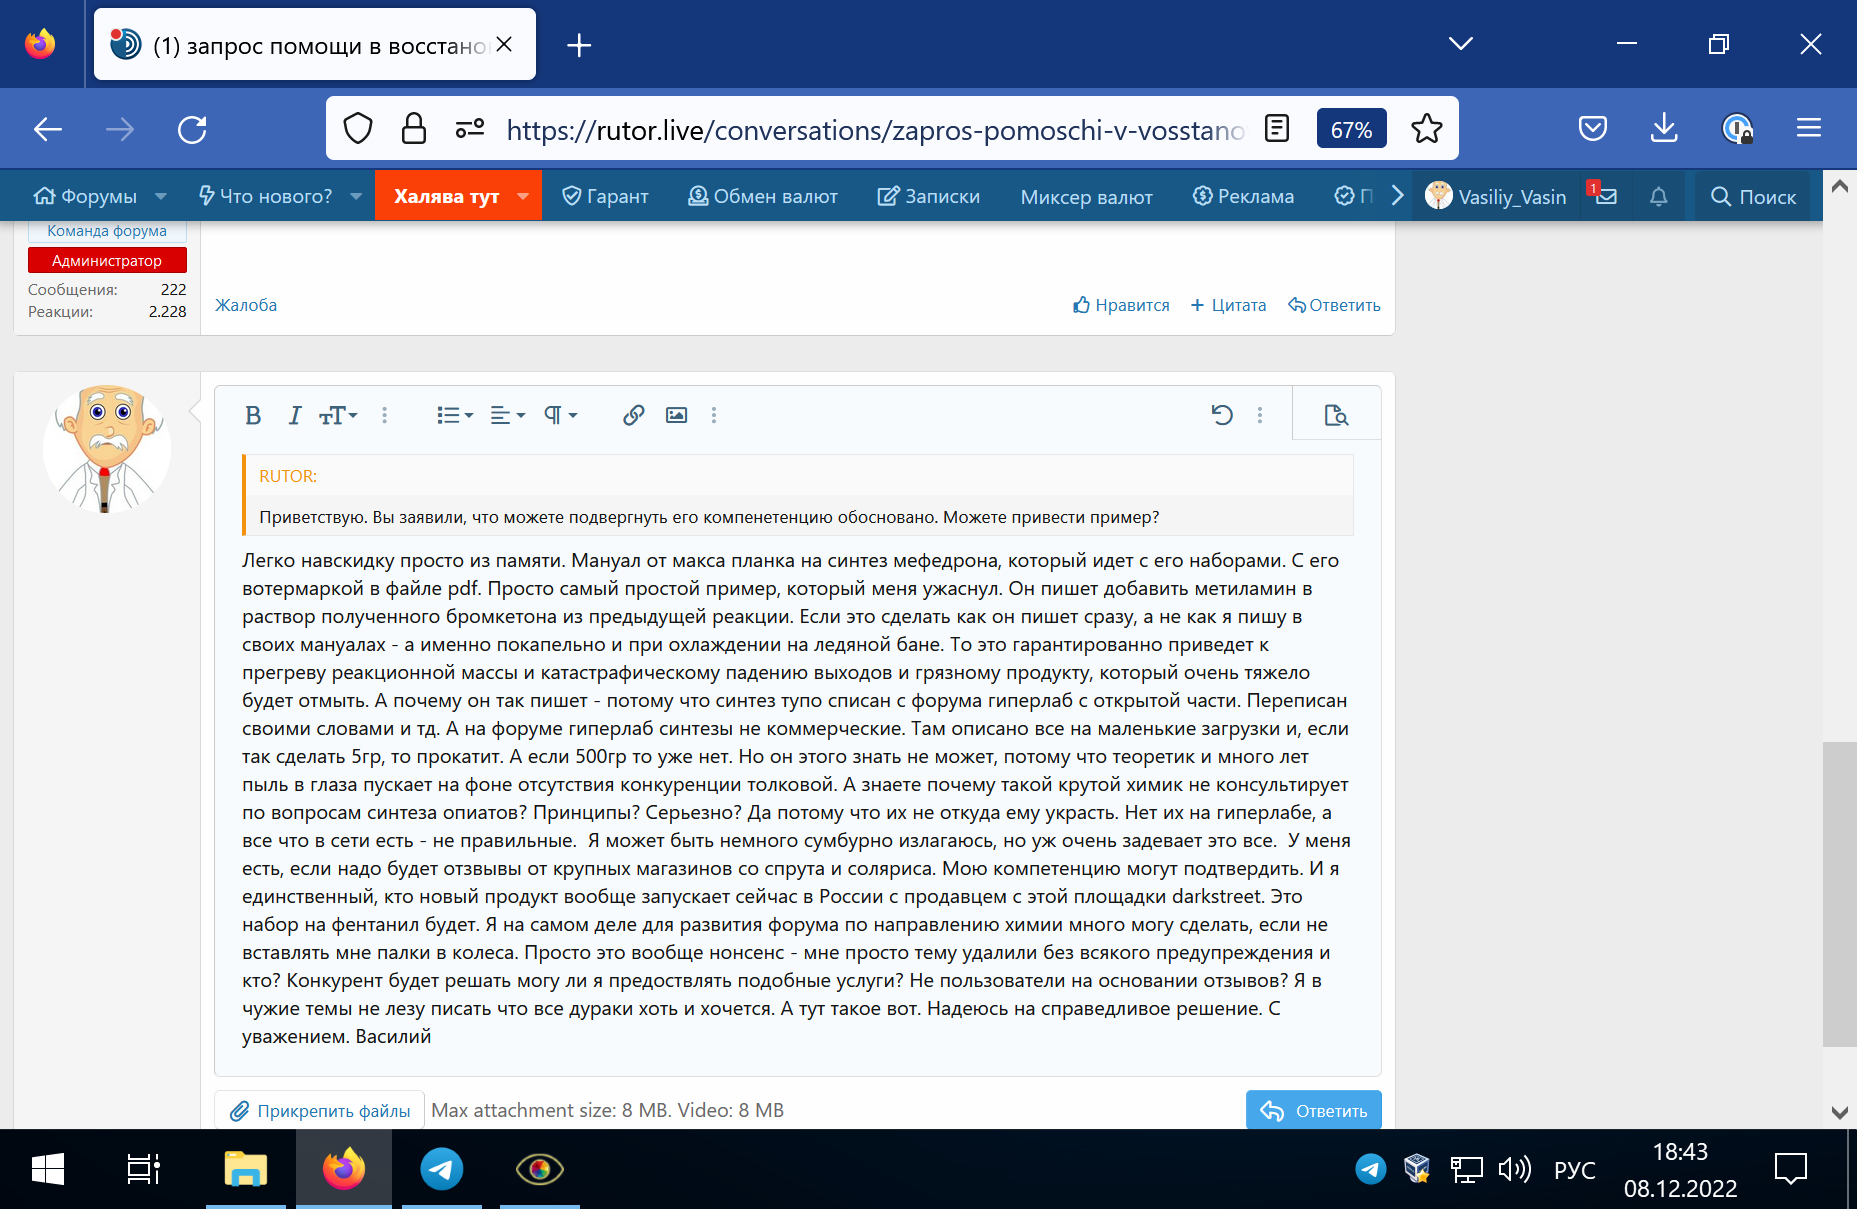The width and height of the screenshot is (1857, 1209).
Task: Open the Что нового? menu item
Action: tap(266, 196)
